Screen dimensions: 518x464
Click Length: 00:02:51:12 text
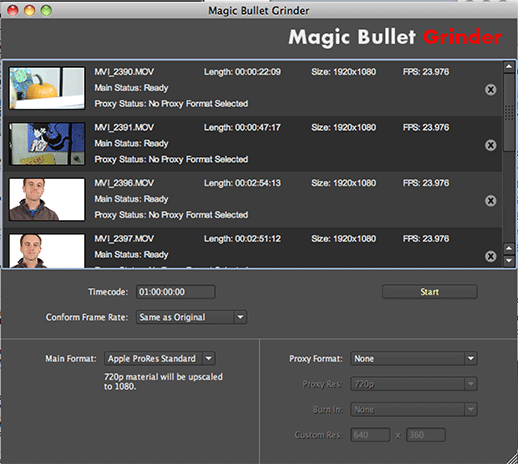(x=242, y=239)
